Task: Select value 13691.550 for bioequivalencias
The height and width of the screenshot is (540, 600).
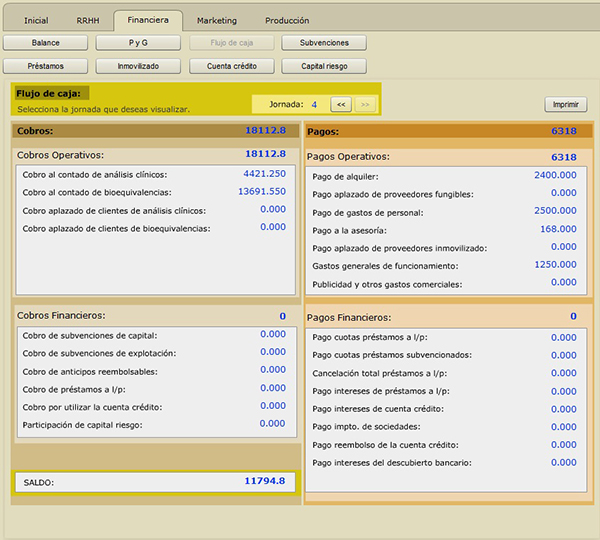Action: coord(262,191)
